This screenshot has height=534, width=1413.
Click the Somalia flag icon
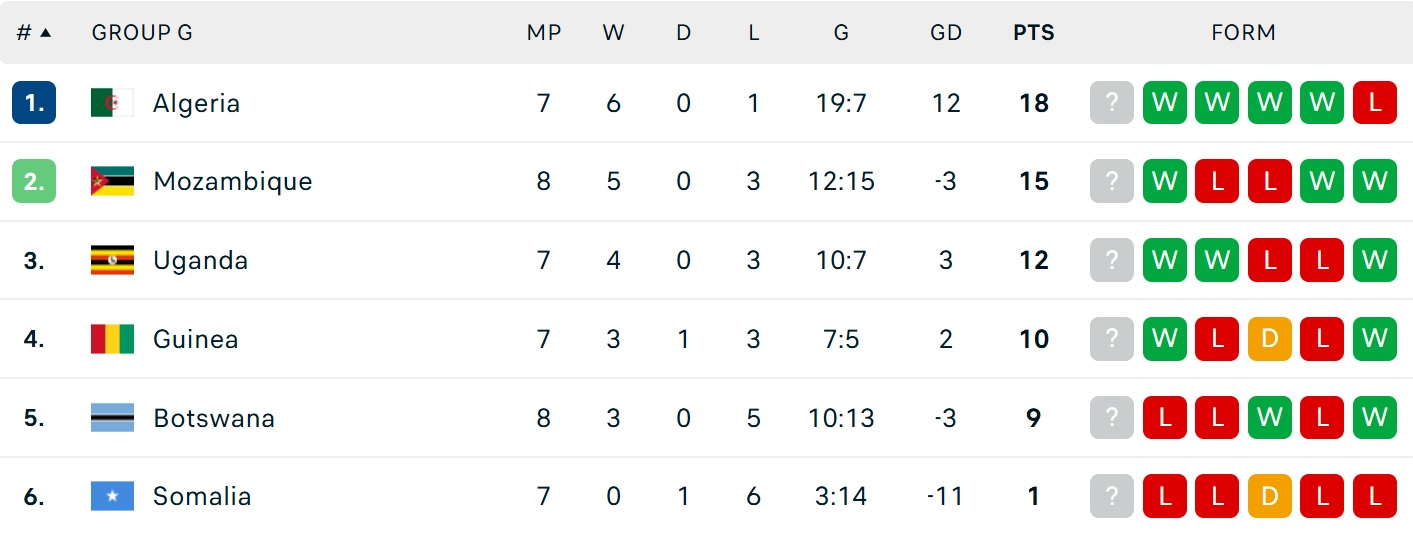[x=112, y=496]
